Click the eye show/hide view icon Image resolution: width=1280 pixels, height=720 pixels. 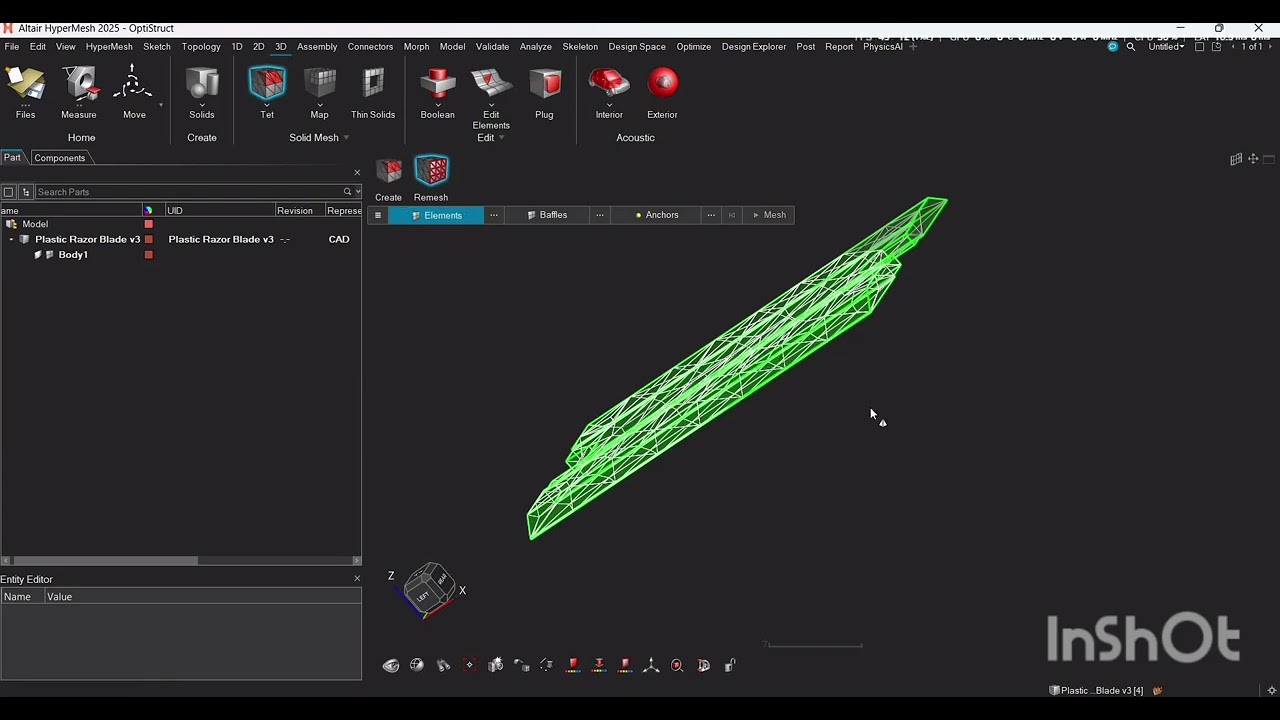click(391, 666)
